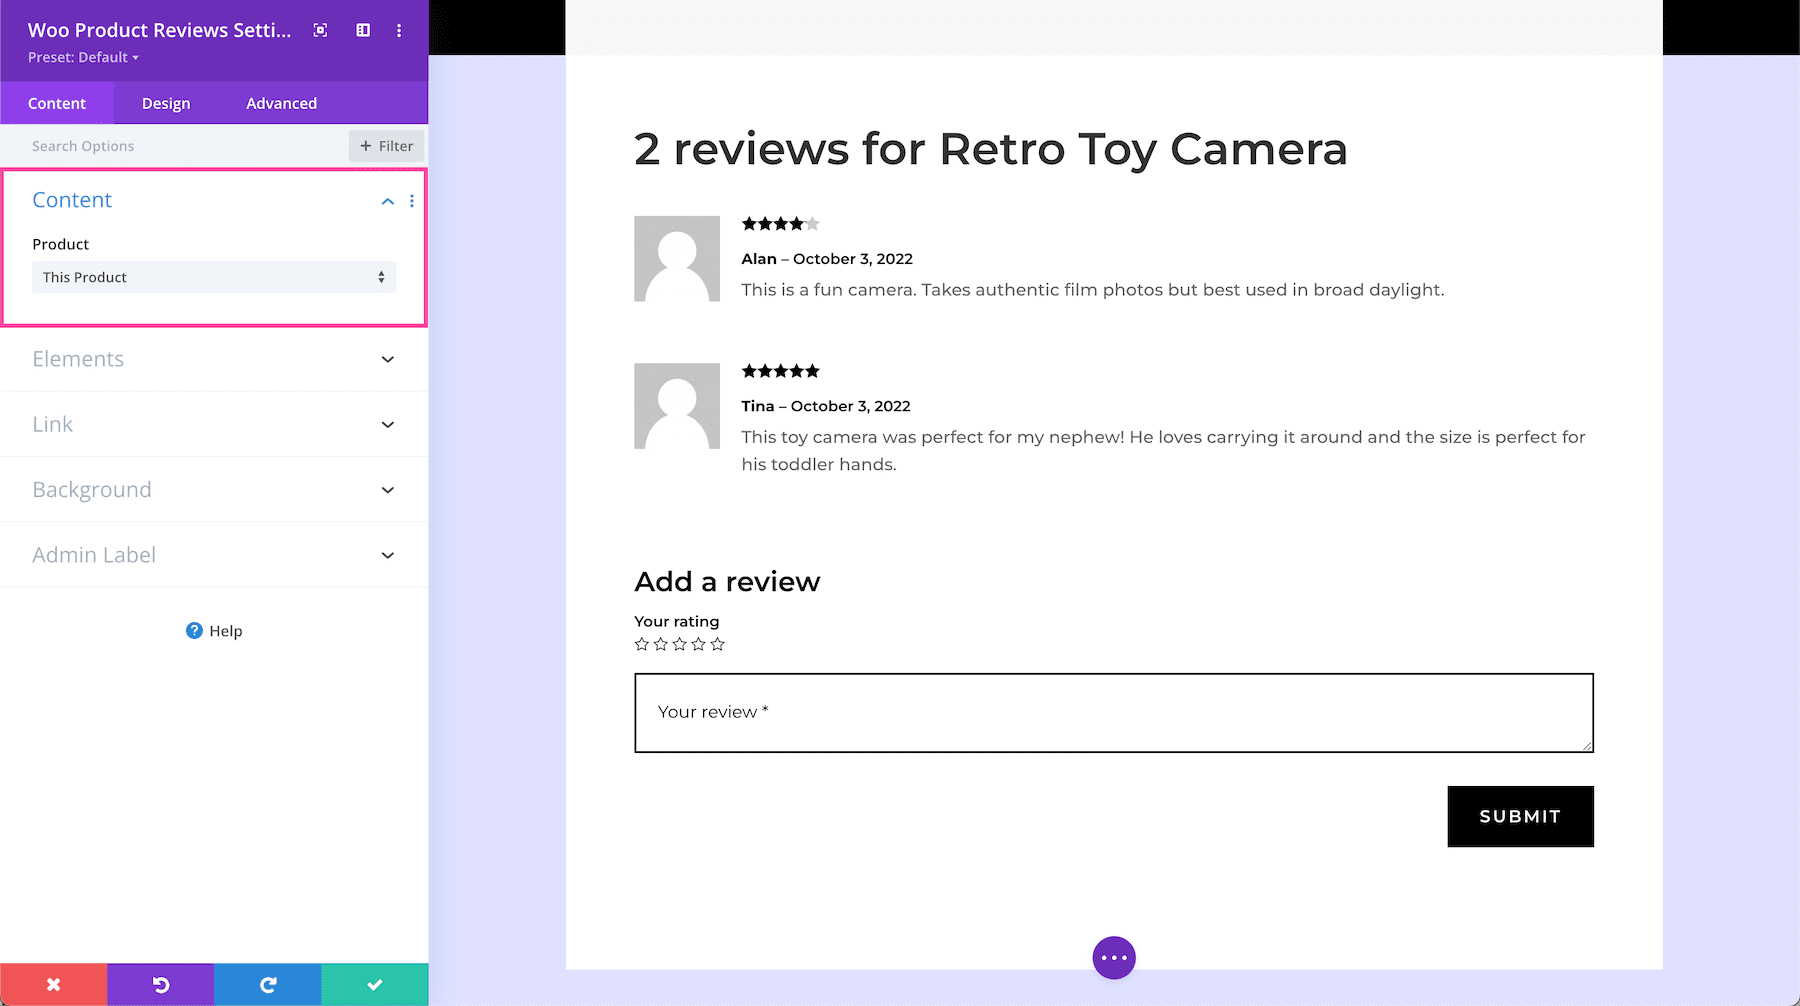Open the purple dot menu below the preview
This screenshot has height=1006, width=1800.
click(x=1113, y=957)
